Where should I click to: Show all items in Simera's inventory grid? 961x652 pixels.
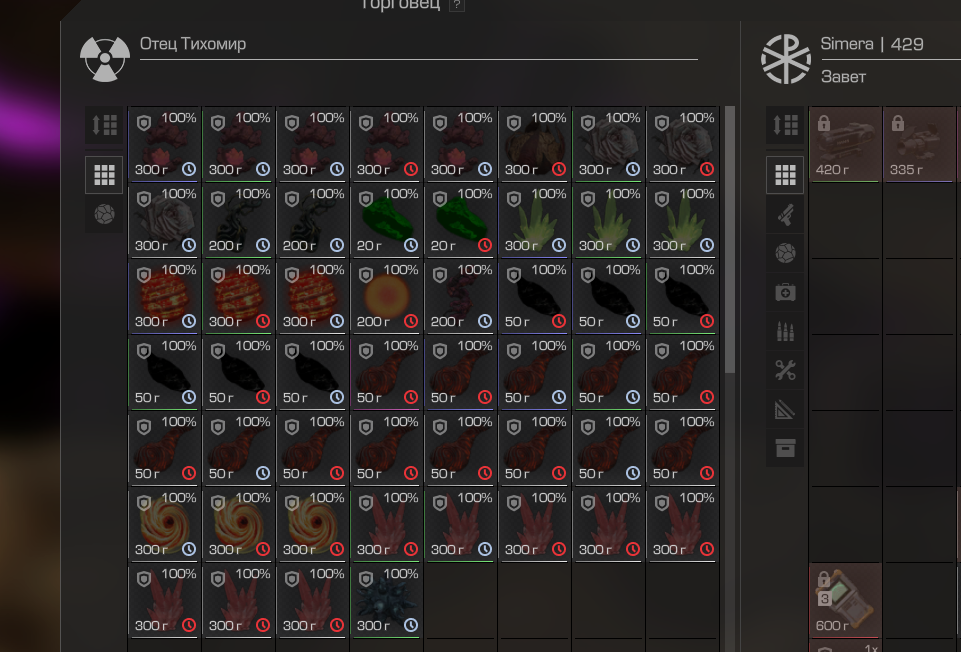tap(784, 175)
